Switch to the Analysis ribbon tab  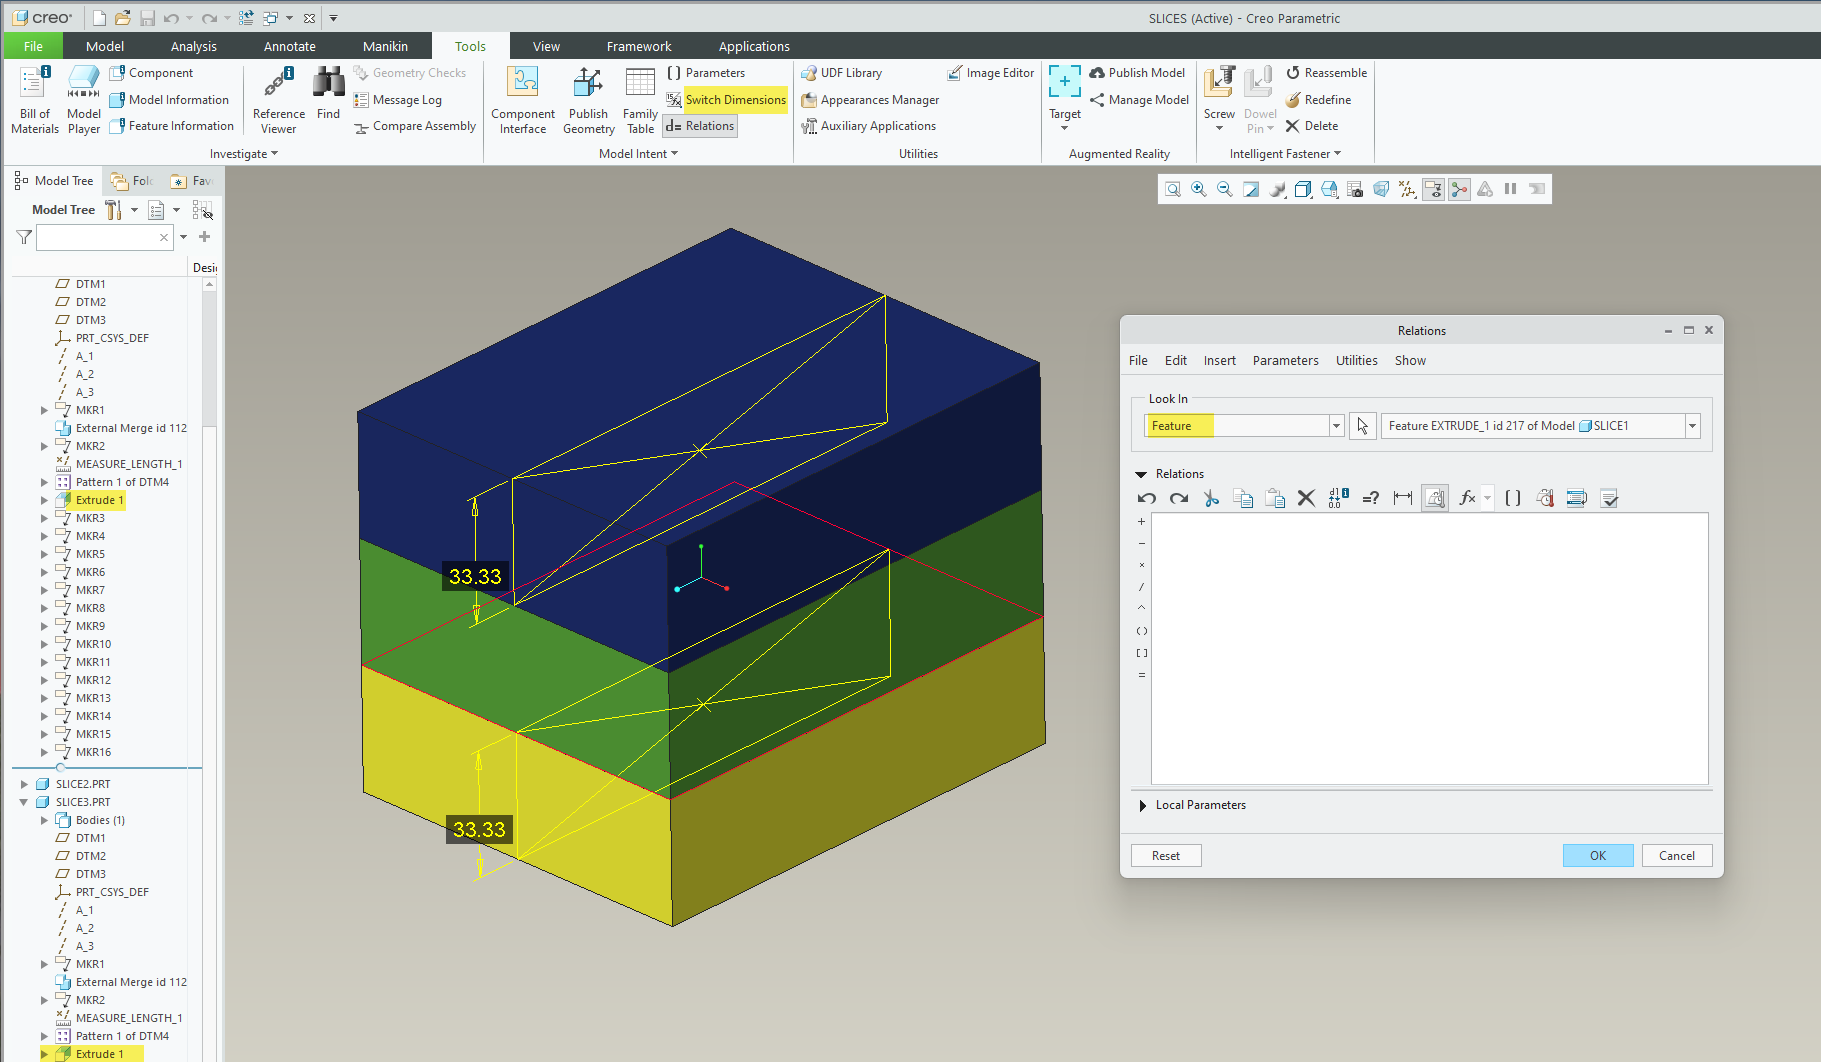coord(193,46)
